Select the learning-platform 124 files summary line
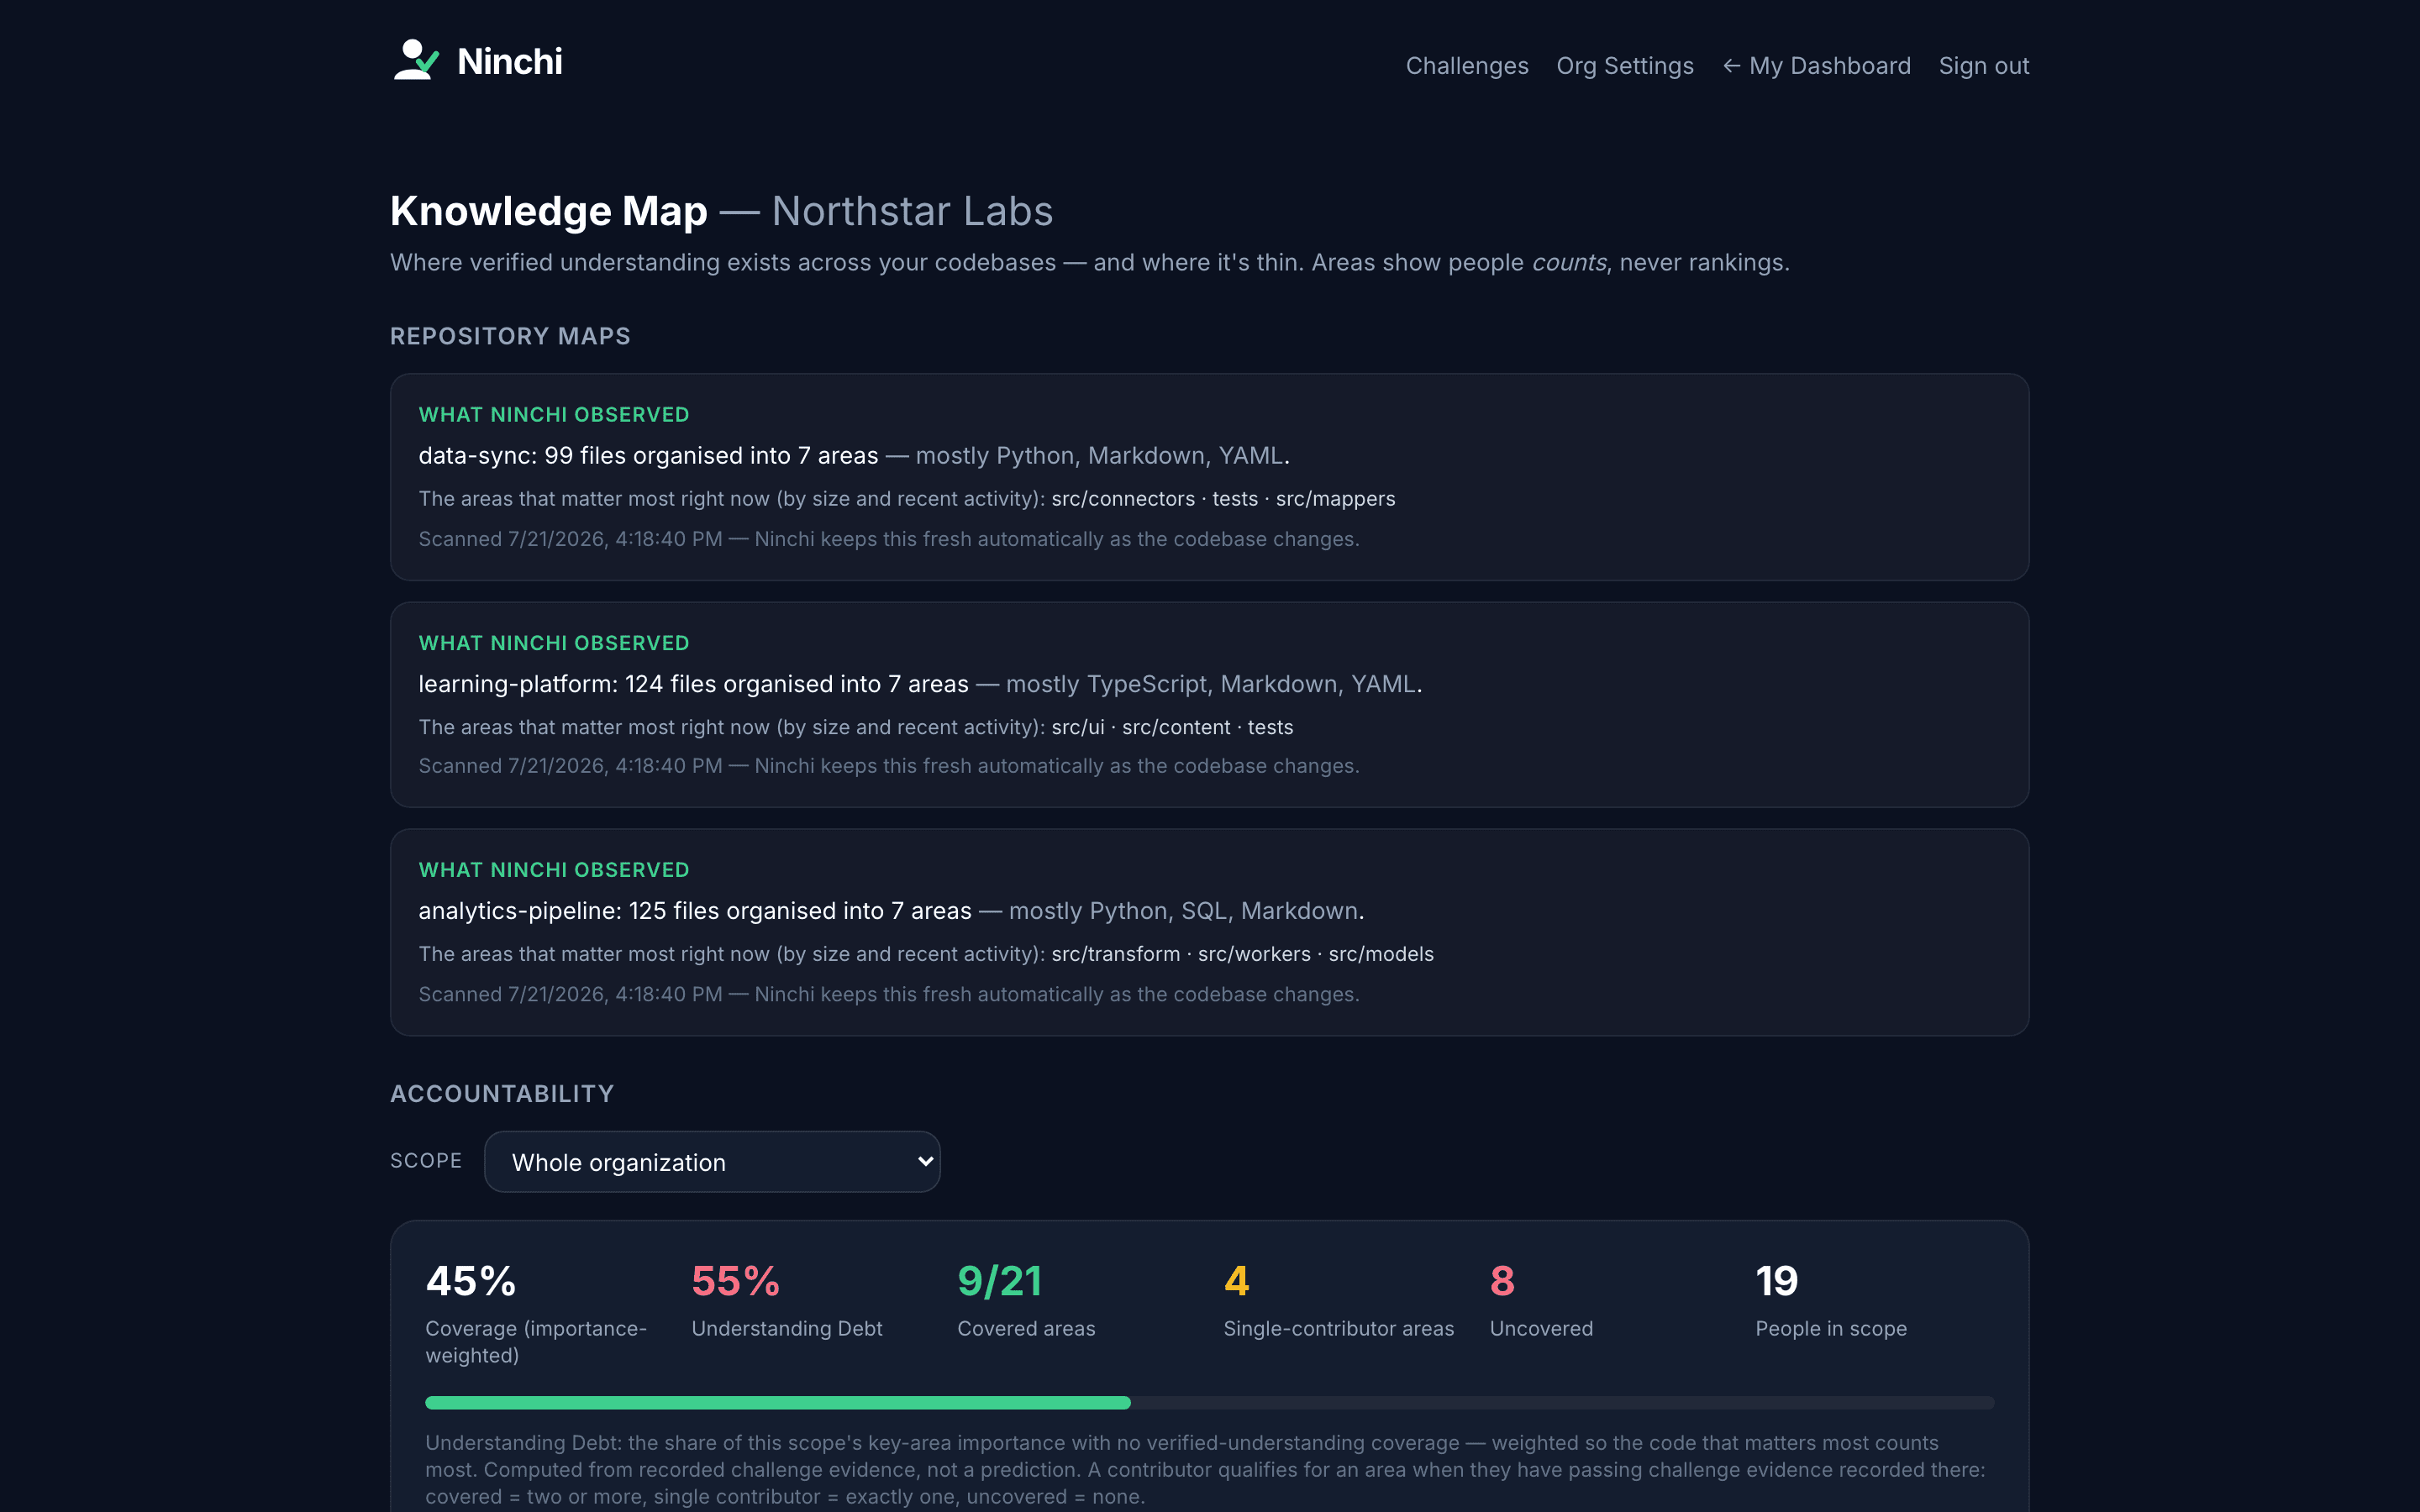2420x1512 pixels. pyautogui.click(x=920, y=684)
